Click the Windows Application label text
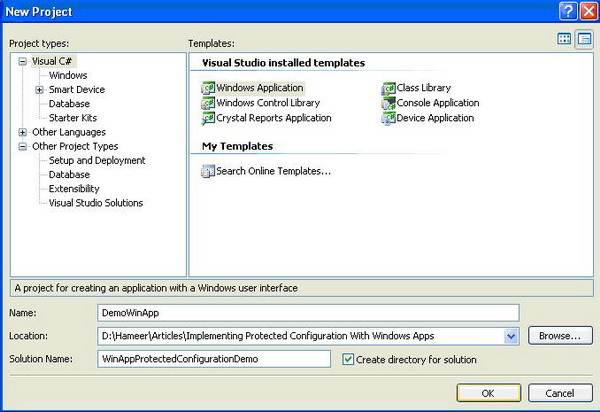The image size is (600, 412). 260,88
